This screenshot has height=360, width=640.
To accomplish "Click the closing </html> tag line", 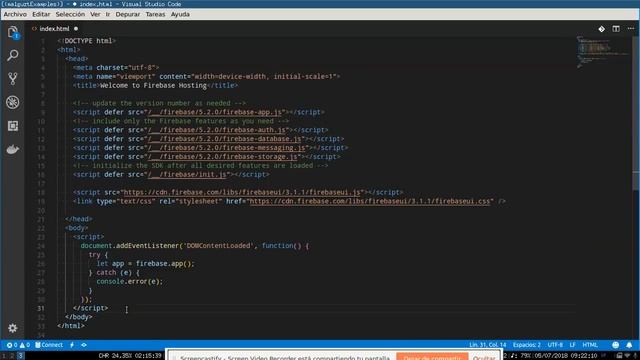I will pyautogui.click(x=71, y=326).
